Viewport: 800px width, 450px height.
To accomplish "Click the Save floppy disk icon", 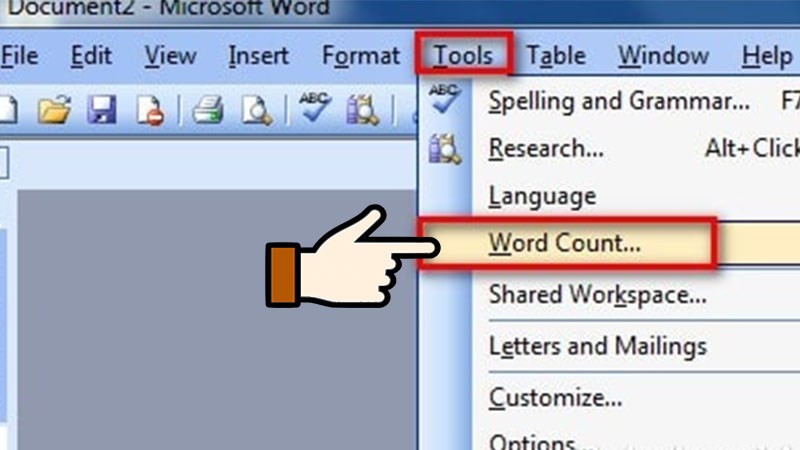I will click(x=102, y=109).
